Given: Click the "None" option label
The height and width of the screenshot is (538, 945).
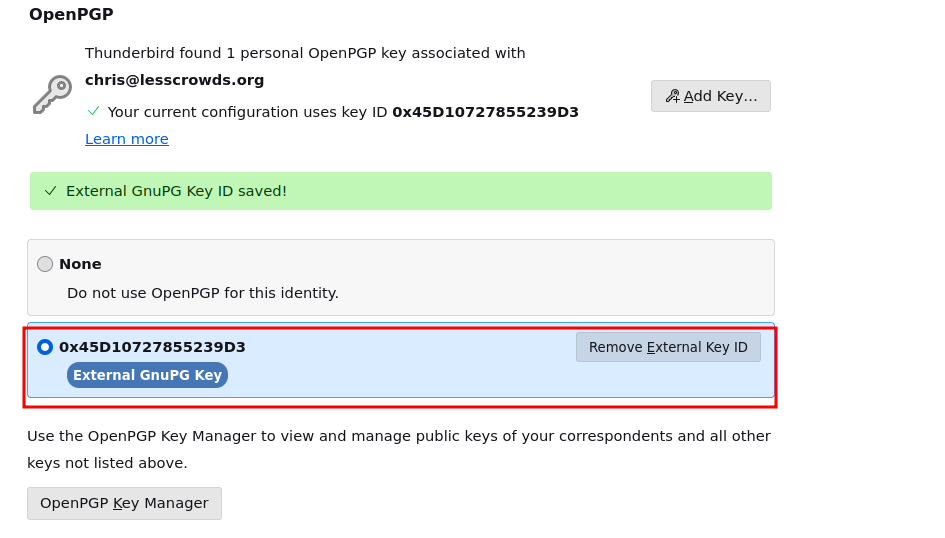Looking at the screenshot, I should pos(80,264).
